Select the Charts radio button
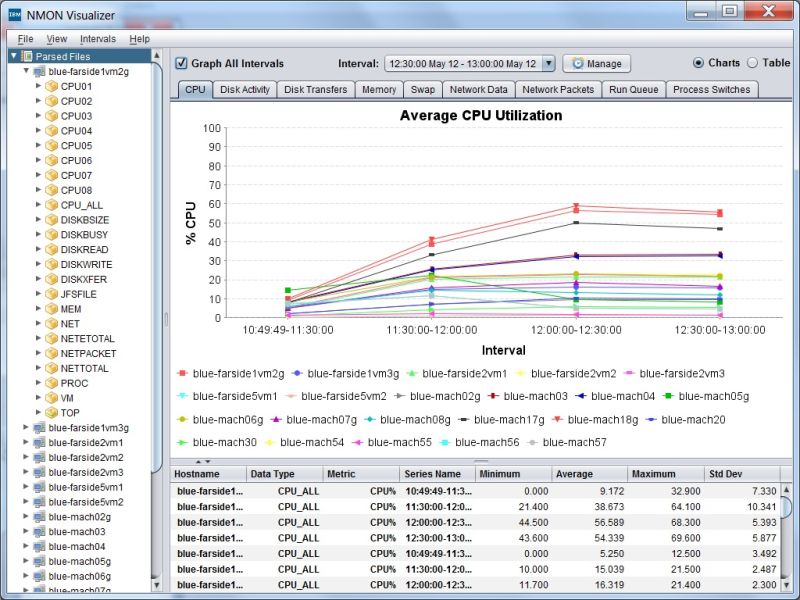This screenshot has width=800, height=600. coord(698,63)
